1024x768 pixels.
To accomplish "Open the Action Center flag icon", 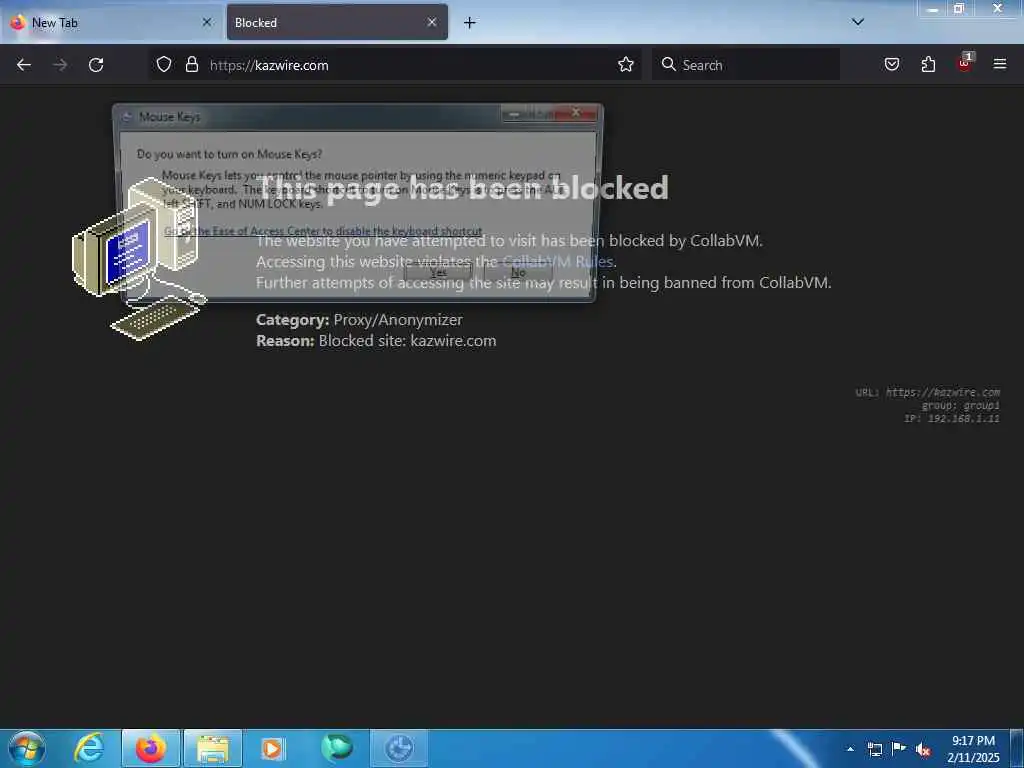I will click(899, 748).
